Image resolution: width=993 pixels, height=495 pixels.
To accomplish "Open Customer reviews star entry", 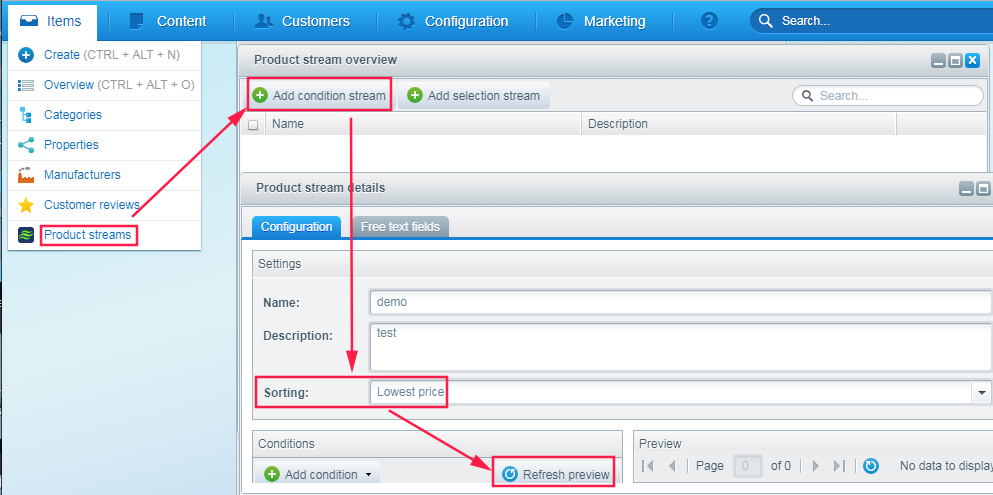I will click(91, 205).
